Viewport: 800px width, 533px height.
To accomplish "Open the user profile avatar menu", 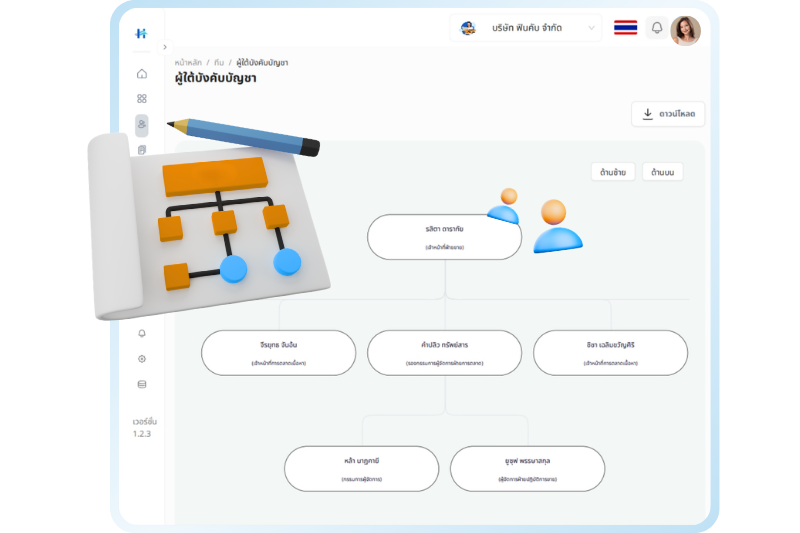I will [685, 30].
